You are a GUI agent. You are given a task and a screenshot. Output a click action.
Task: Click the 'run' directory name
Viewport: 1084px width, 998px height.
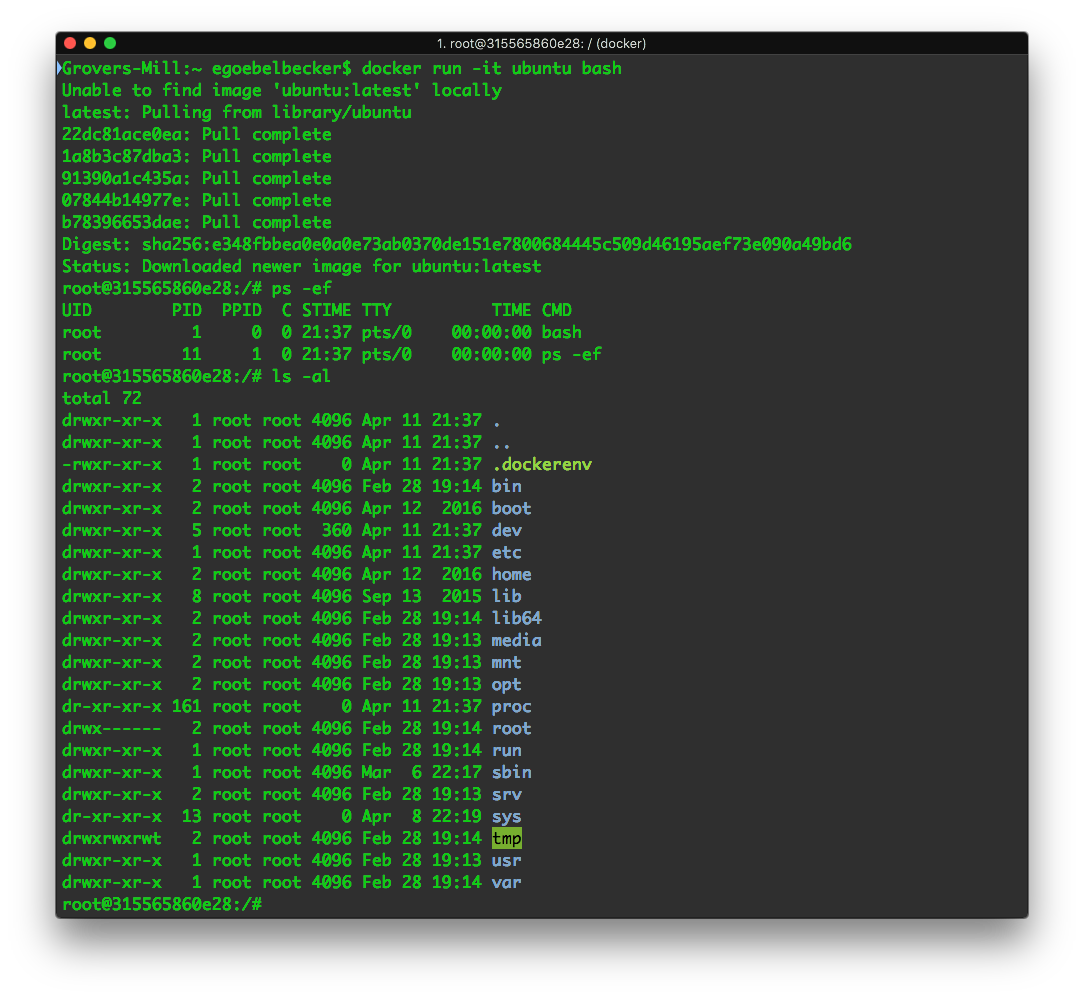pos(507,751)
